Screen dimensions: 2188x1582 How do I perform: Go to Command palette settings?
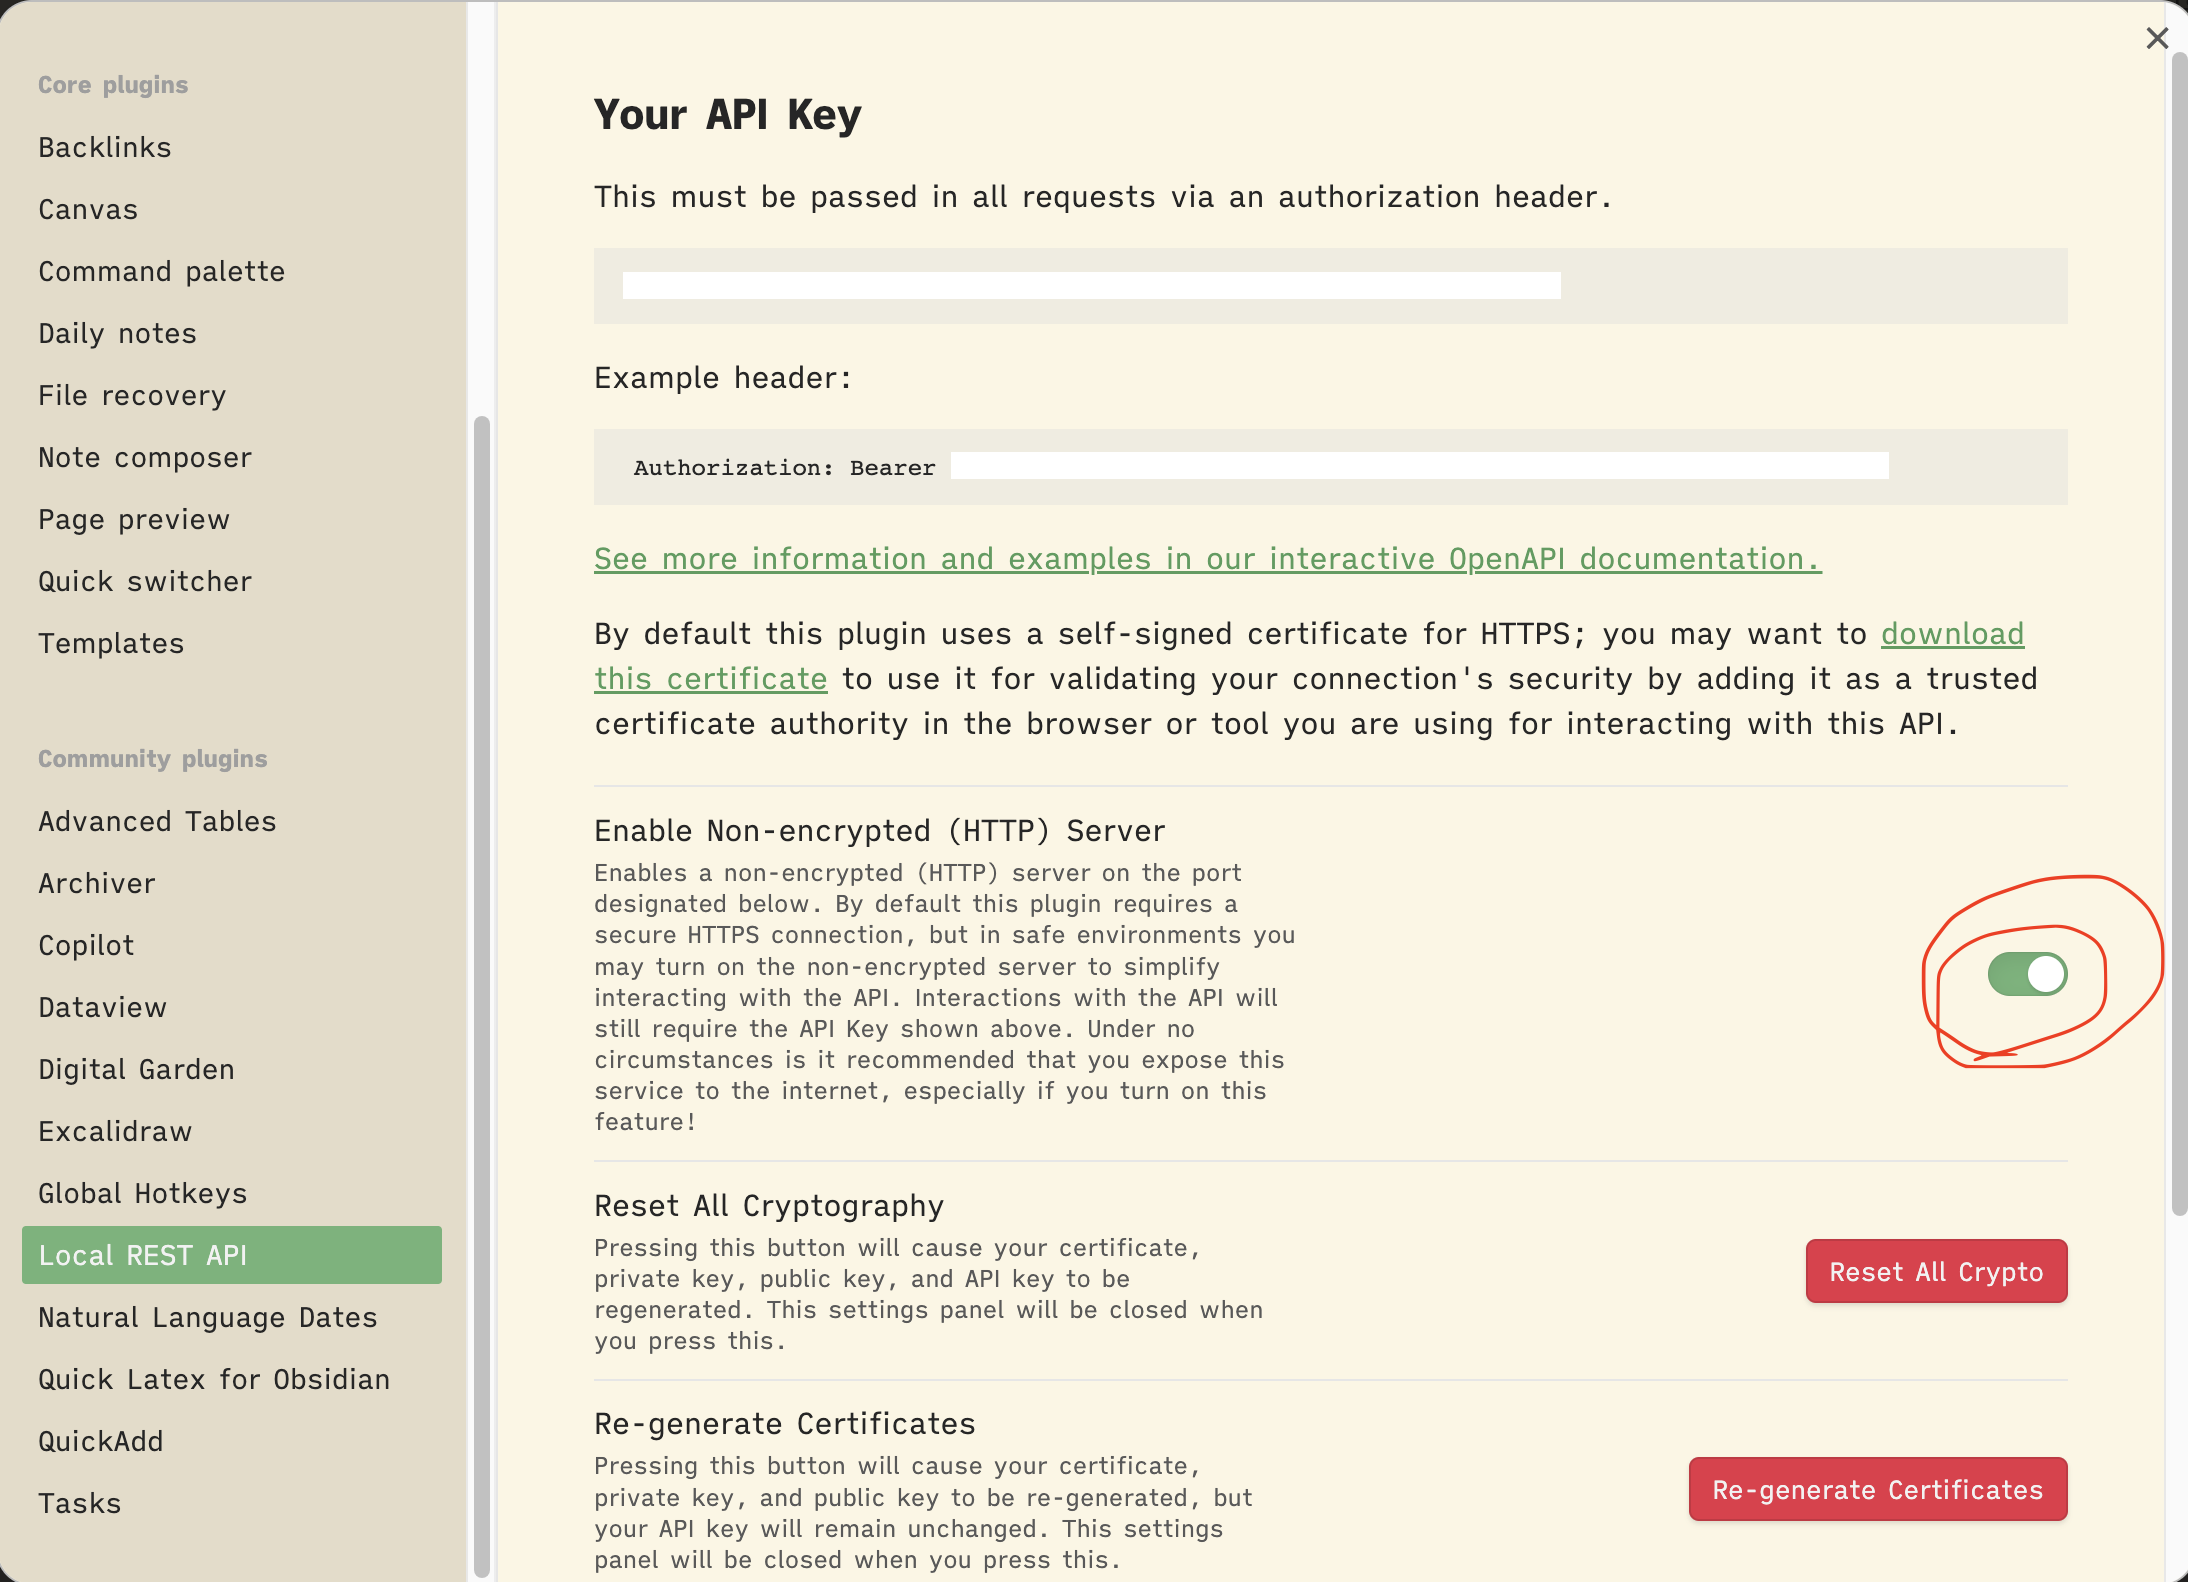pos(162,272)
